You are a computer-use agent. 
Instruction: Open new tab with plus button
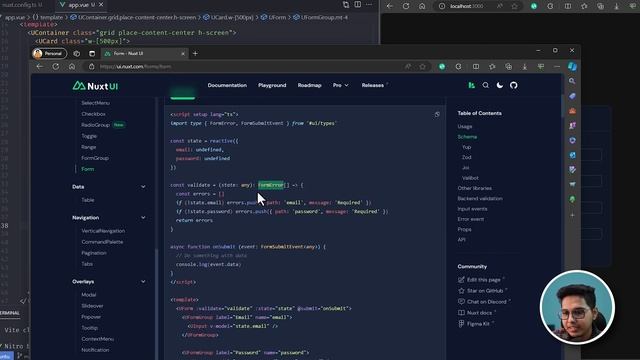point(195,53)
